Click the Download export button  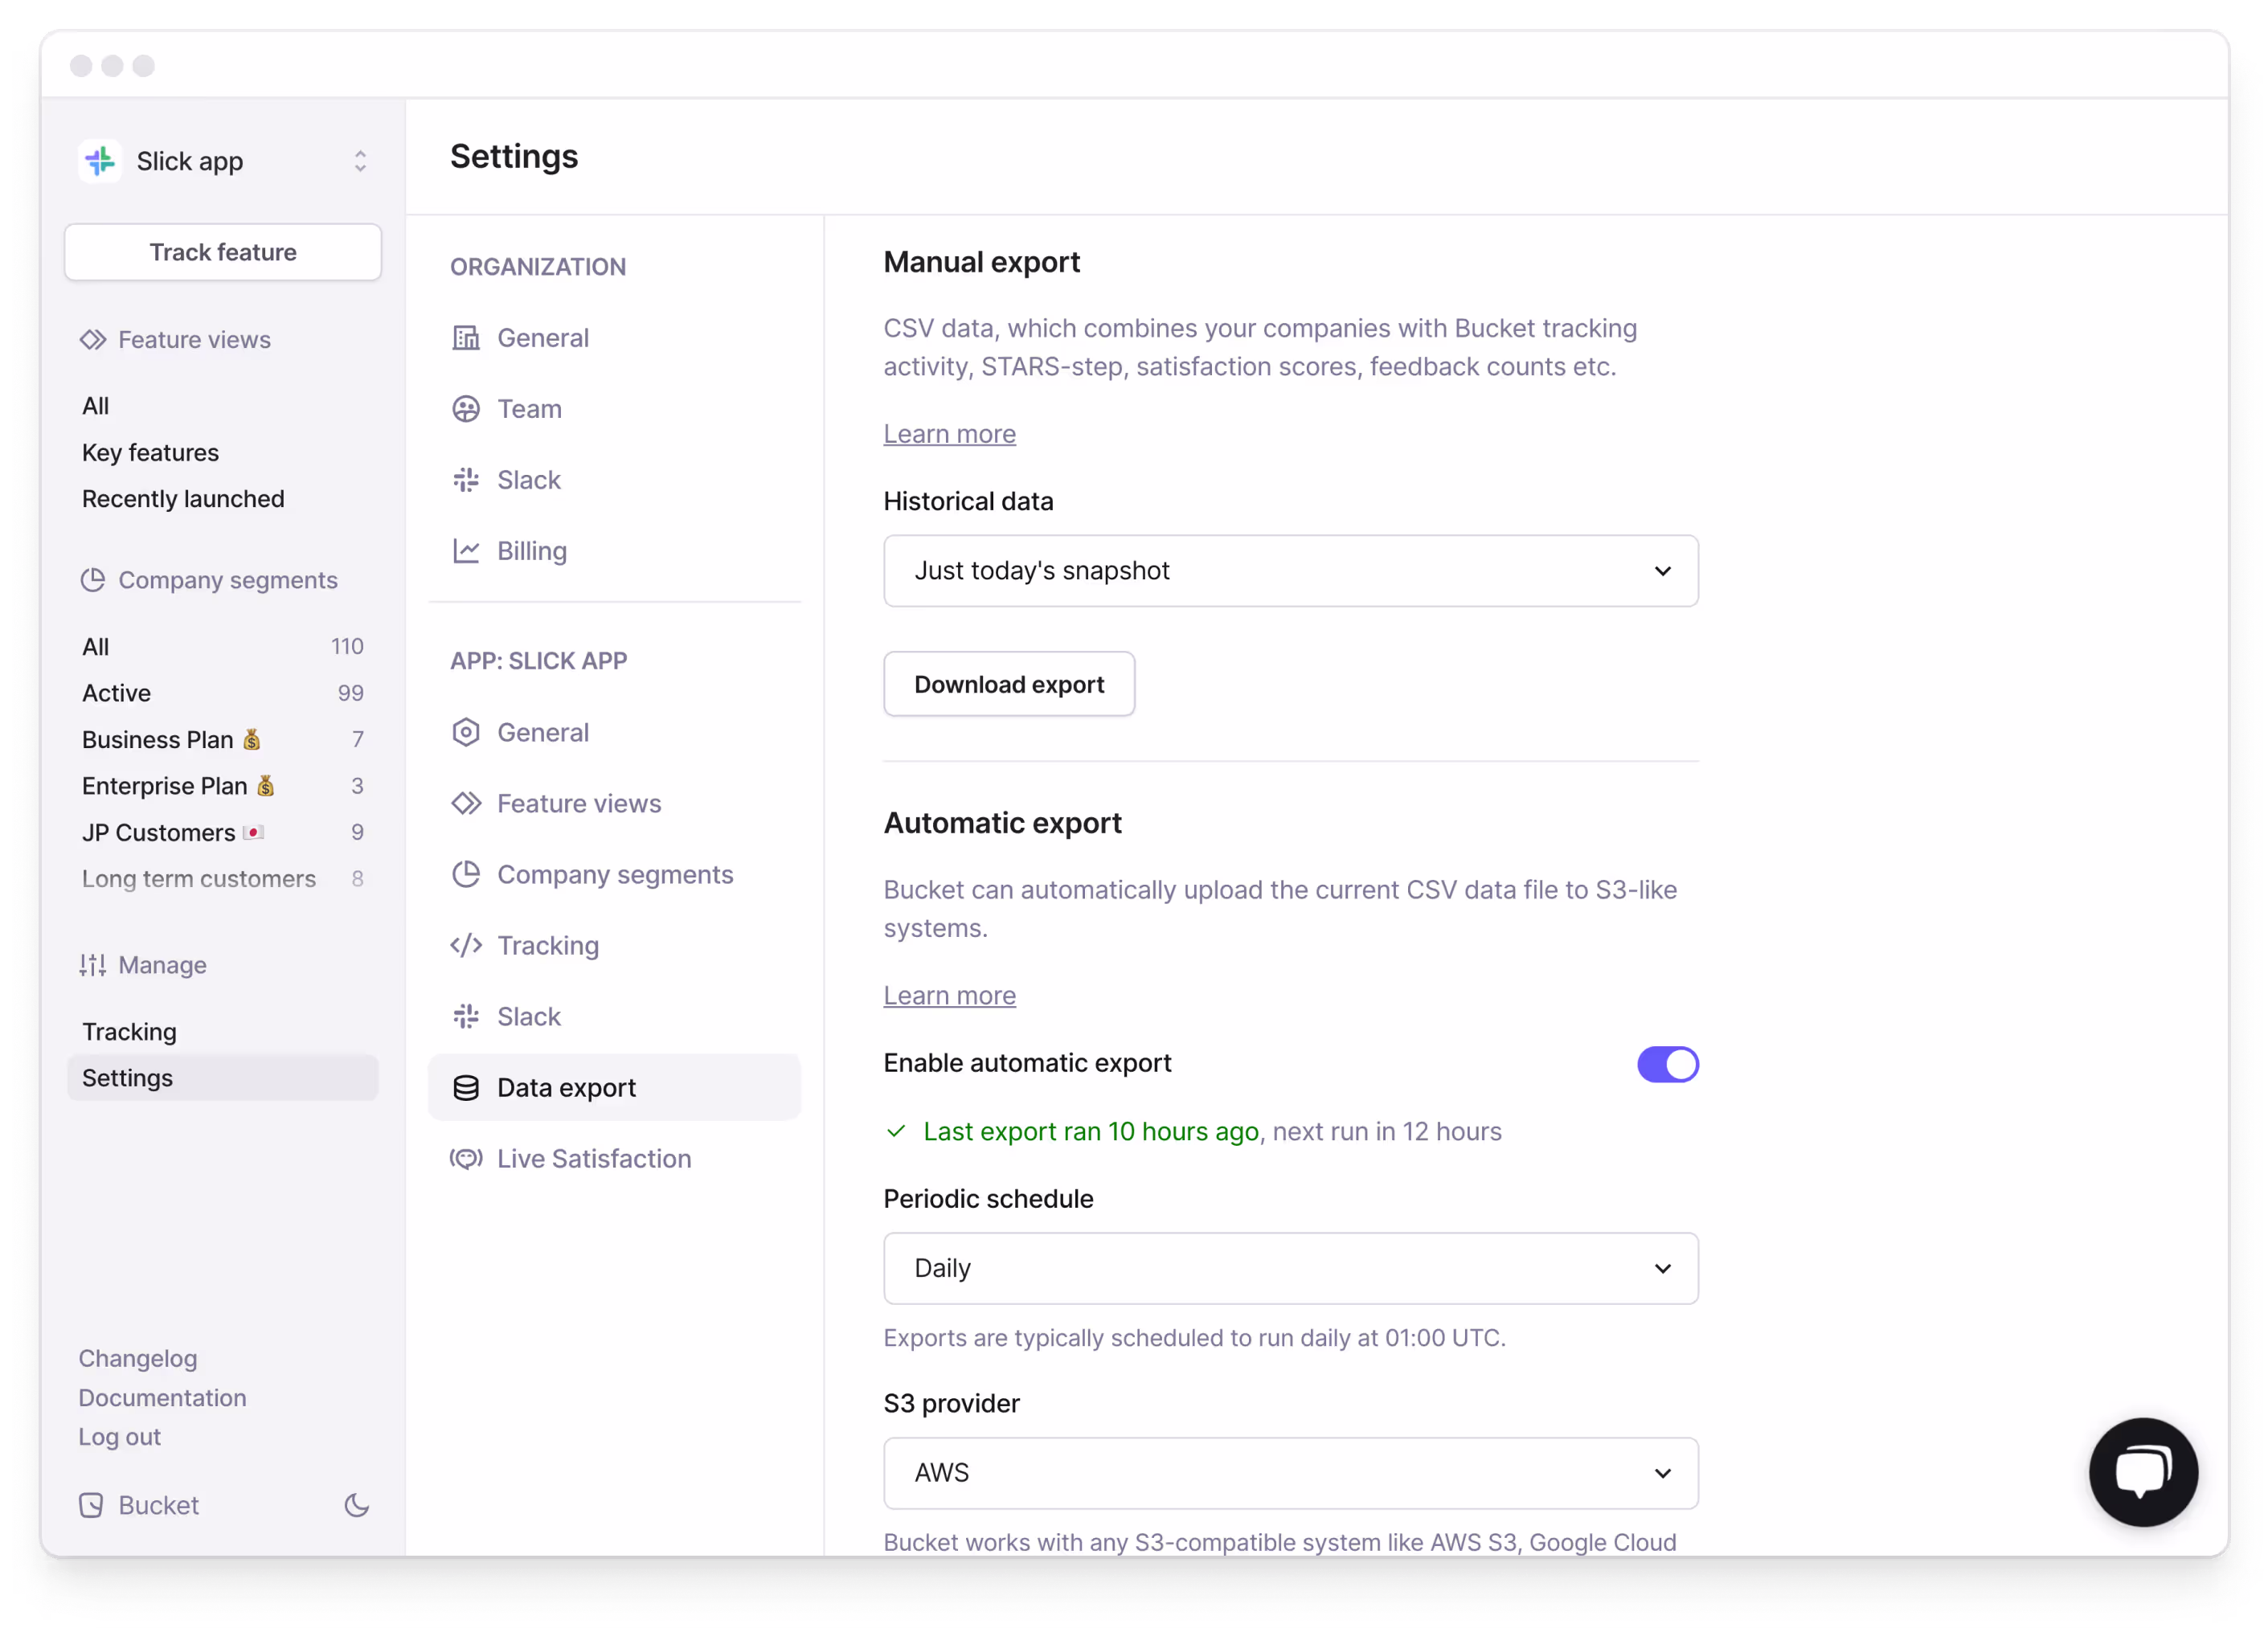pyautogui.click(x=1009, y=684)
